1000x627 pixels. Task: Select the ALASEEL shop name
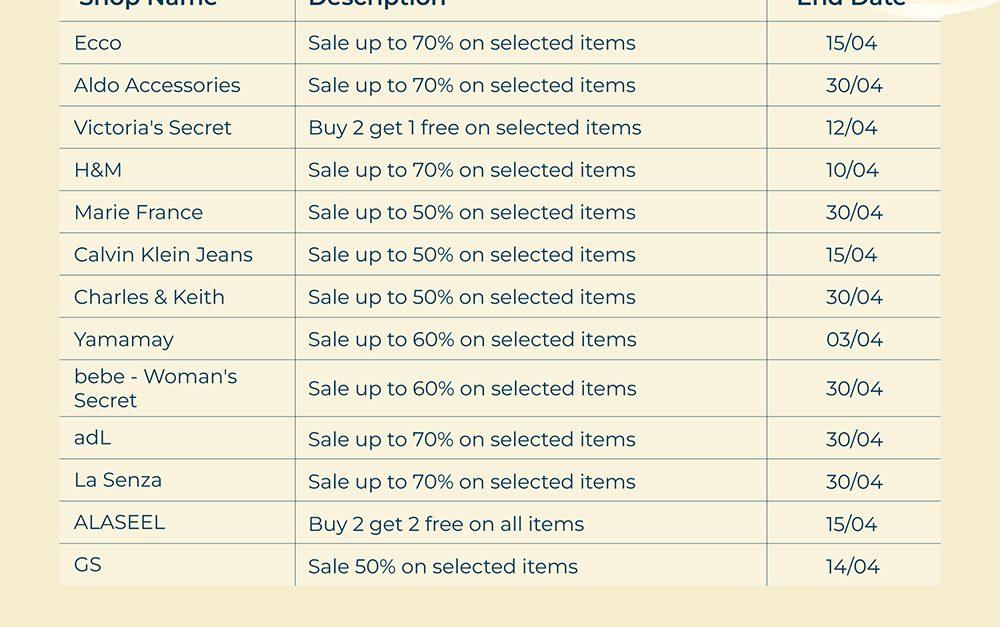119,522
